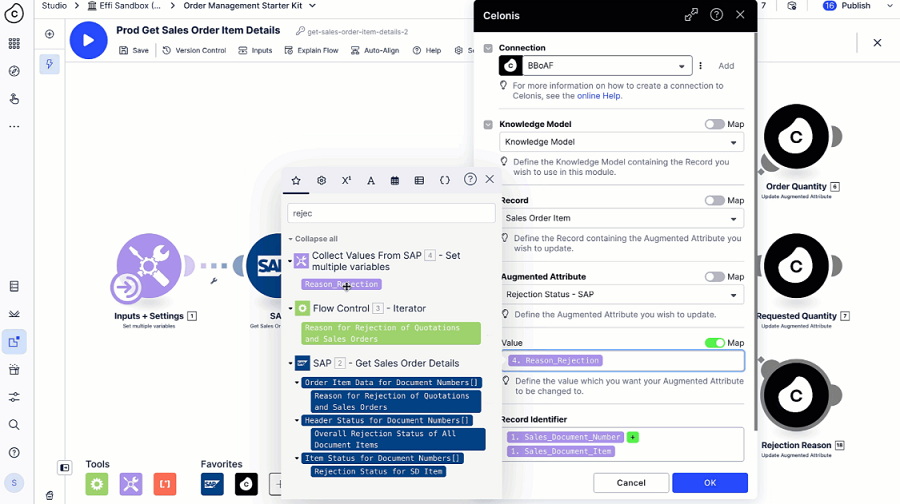Image resolution: width=900 pixels, height=504 pixels.
Task: Click the variable search field containing 'rejec'
Action: tap(391, 213)
